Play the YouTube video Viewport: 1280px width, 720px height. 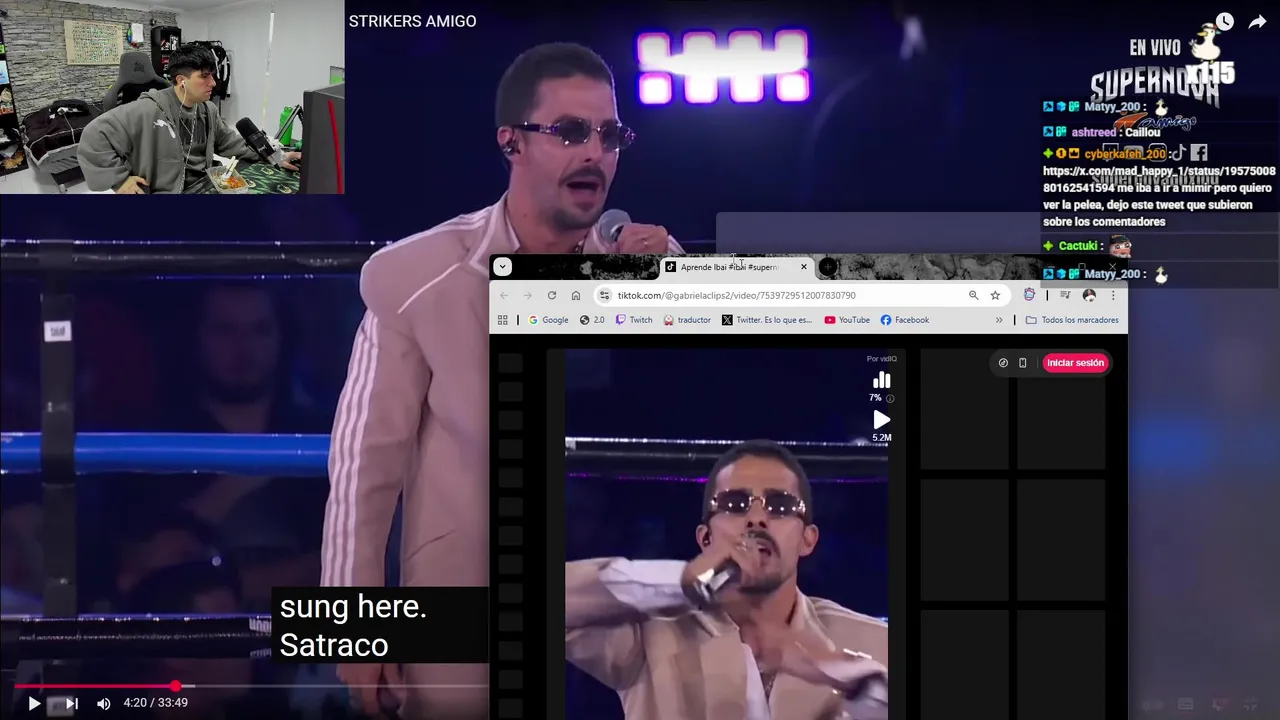[34, 704]
